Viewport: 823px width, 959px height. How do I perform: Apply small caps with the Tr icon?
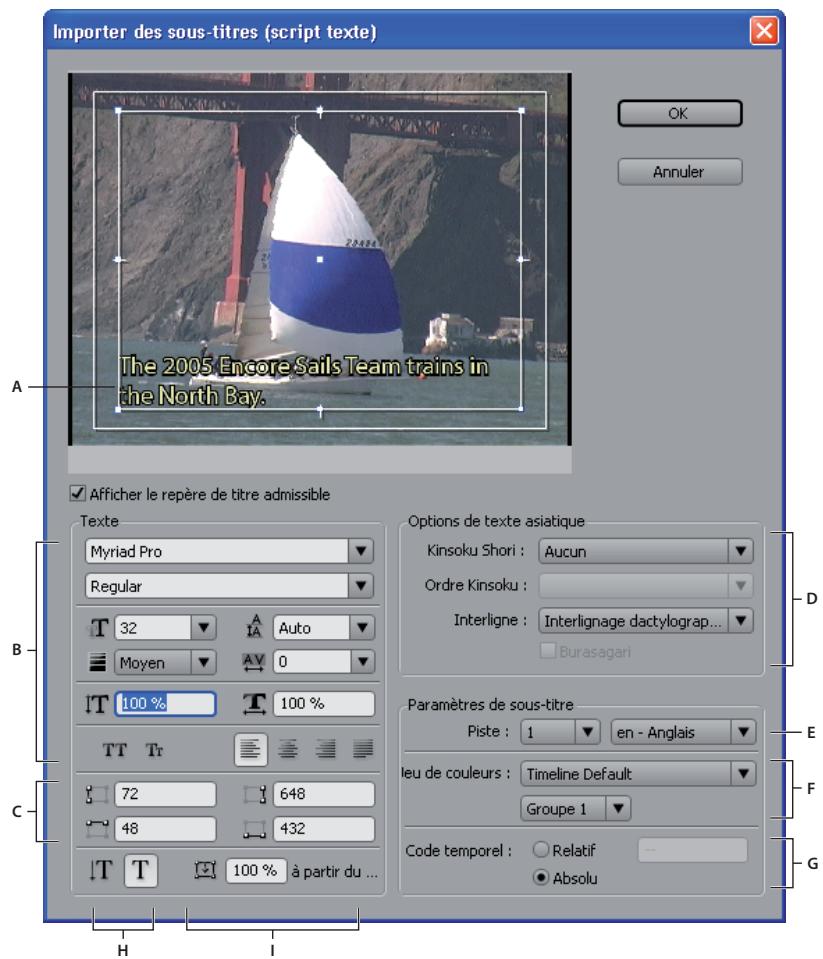tap(156, 750)
